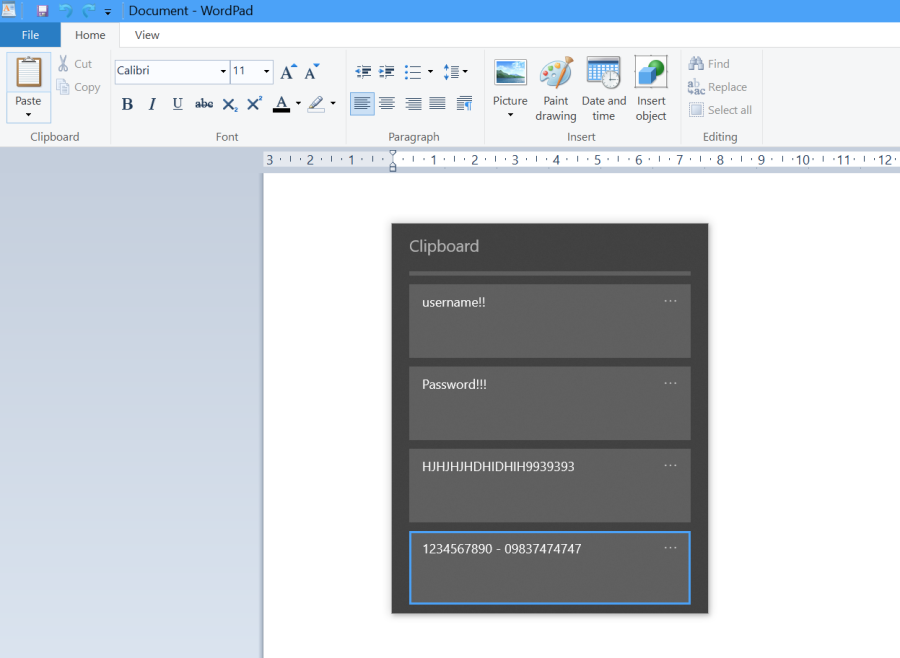This screenshot has height=658, width=900.
Task: Click the Picture insert icon
Action: [x=510, y=72]
